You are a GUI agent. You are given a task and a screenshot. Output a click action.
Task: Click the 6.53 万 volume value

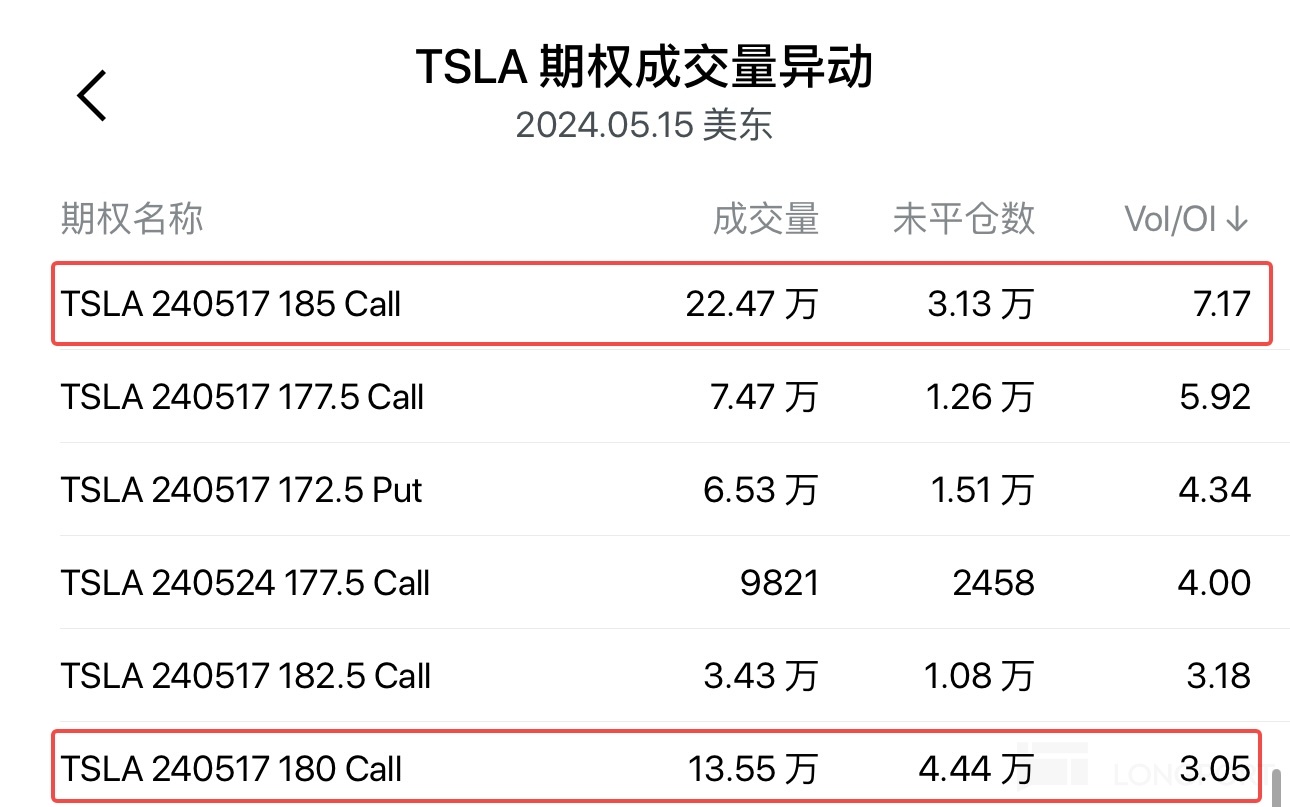click(760, 490)
